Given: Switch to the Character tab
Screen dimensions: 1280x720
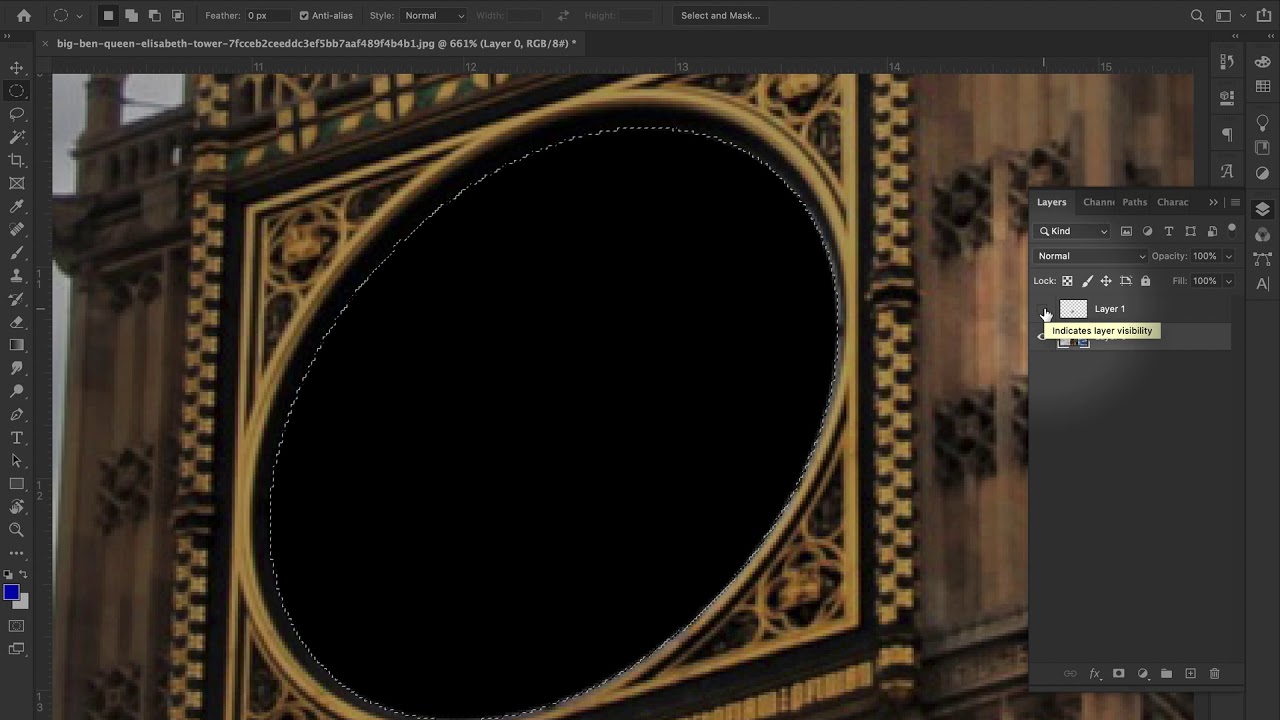Looking at the screenshot, I should click(1173, 202).
